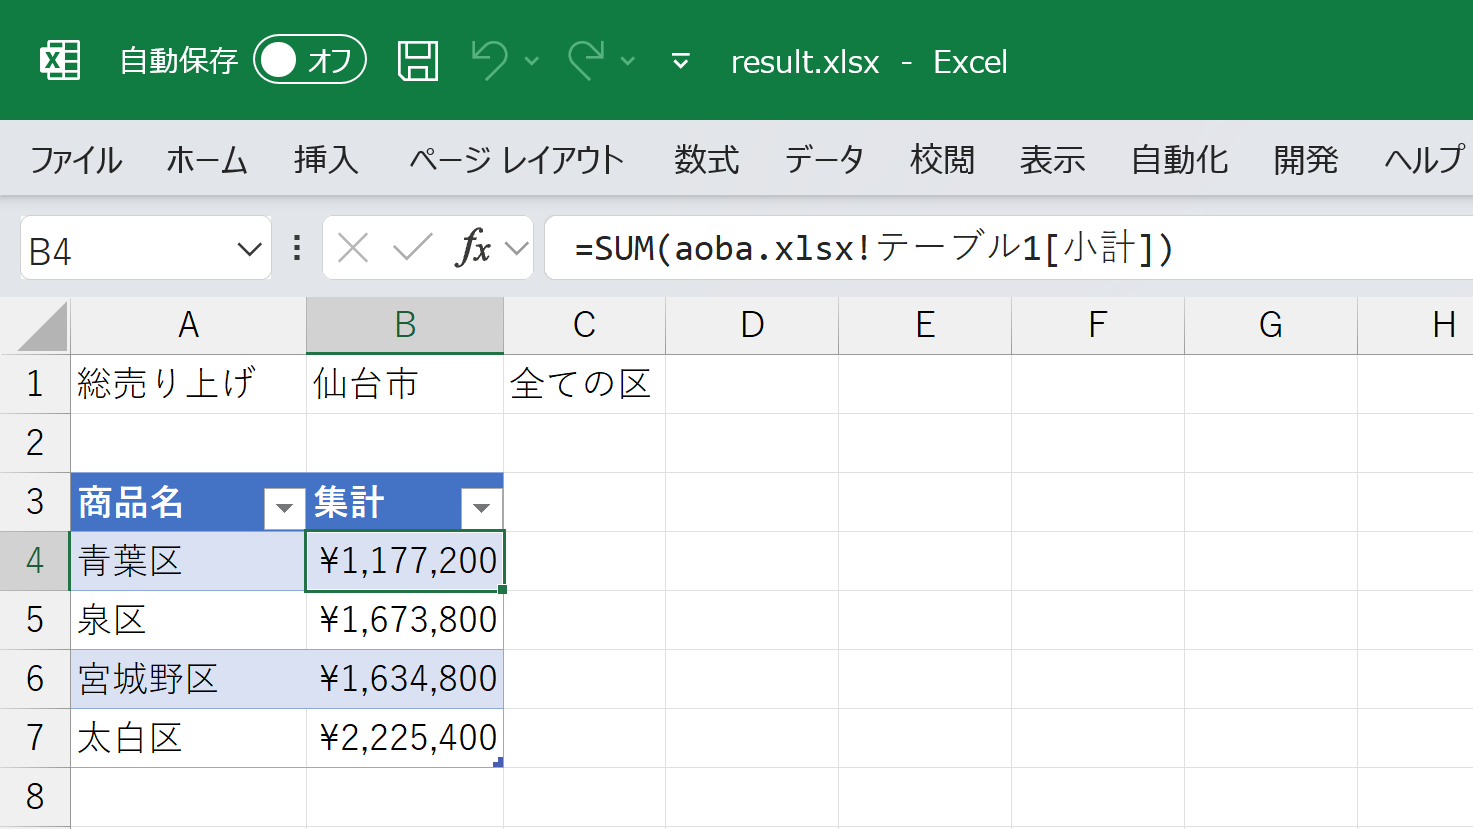Select cell containing 青葉区
This screenshot has width=1473, height=829.
(x=188, y=561)
